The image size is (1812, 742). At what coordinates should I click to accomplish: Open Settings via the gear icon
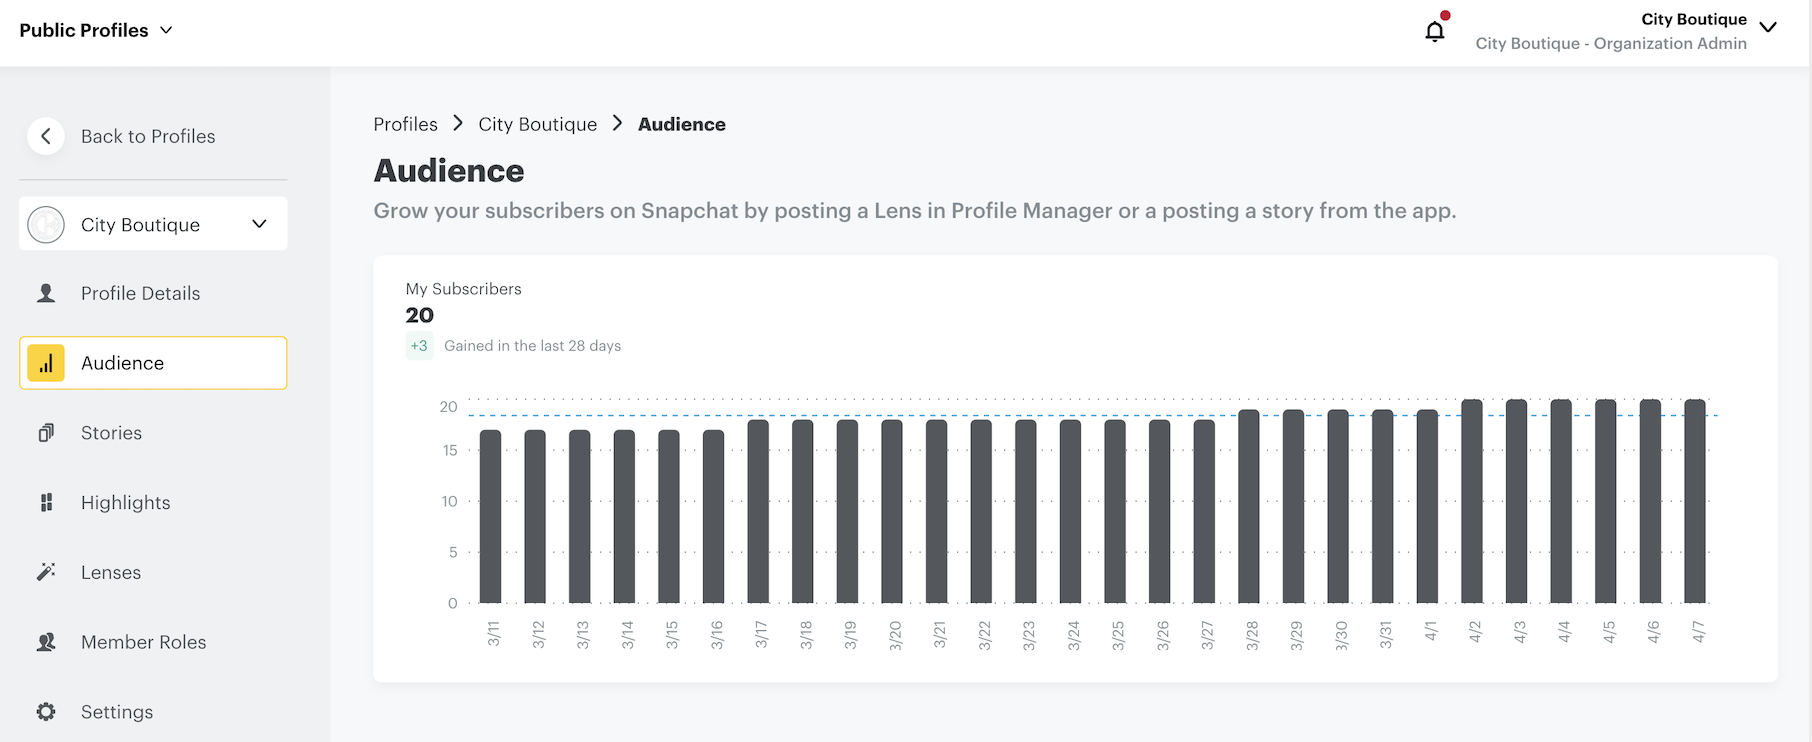(x=46, y=711)
